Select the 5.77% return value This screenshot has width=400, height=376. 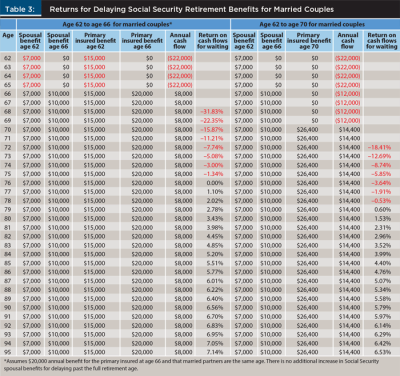[215, 272]
